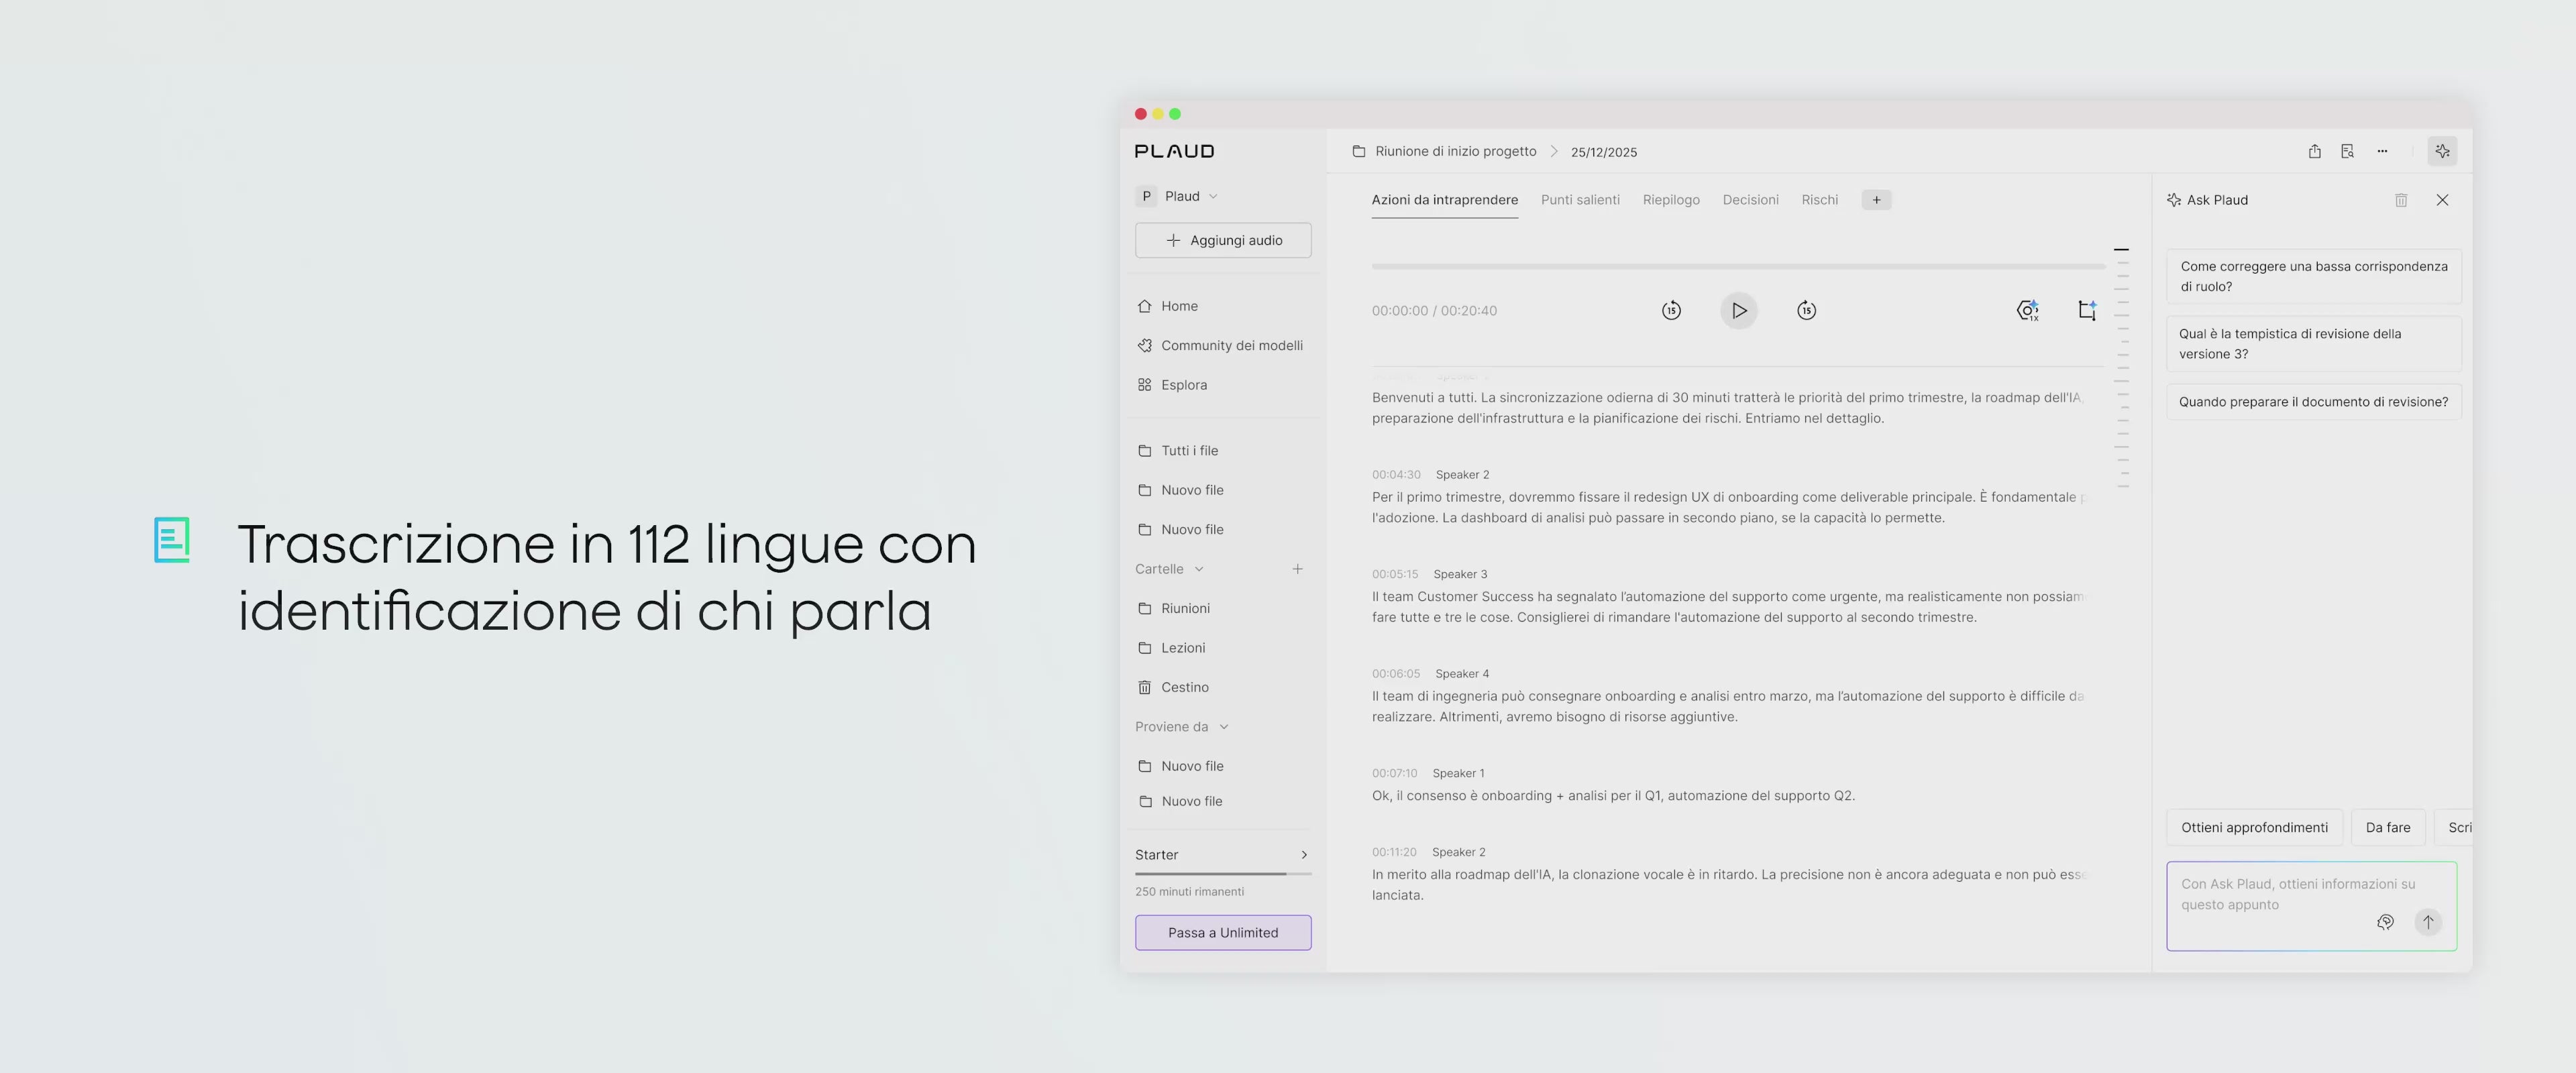The height and width of the screenshot is (1073, 2576).
Task: Open the Decisioni tab
Action: point(1750,200)
